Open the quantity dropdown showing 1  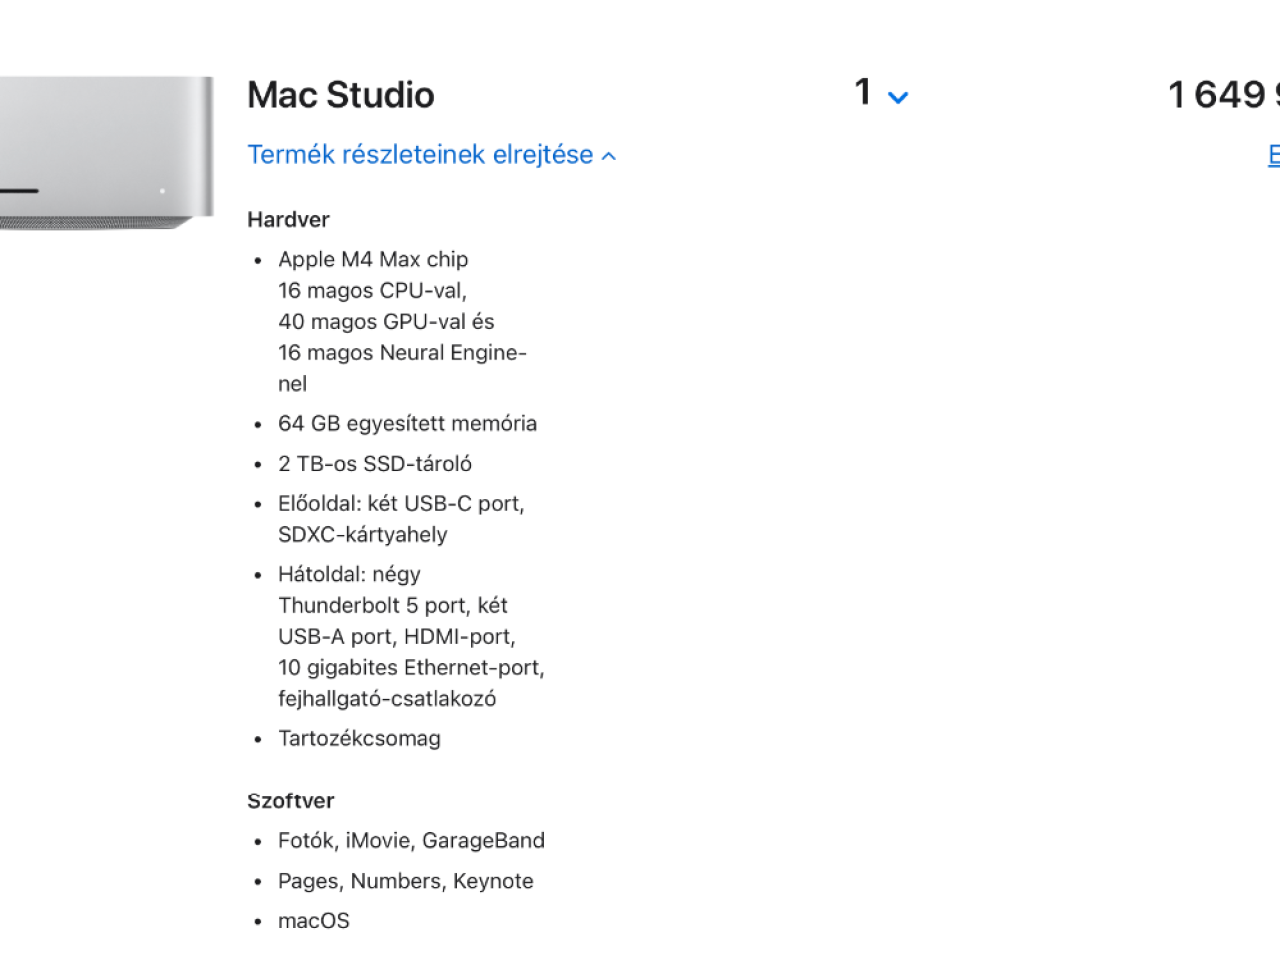(x=881, y=93)
